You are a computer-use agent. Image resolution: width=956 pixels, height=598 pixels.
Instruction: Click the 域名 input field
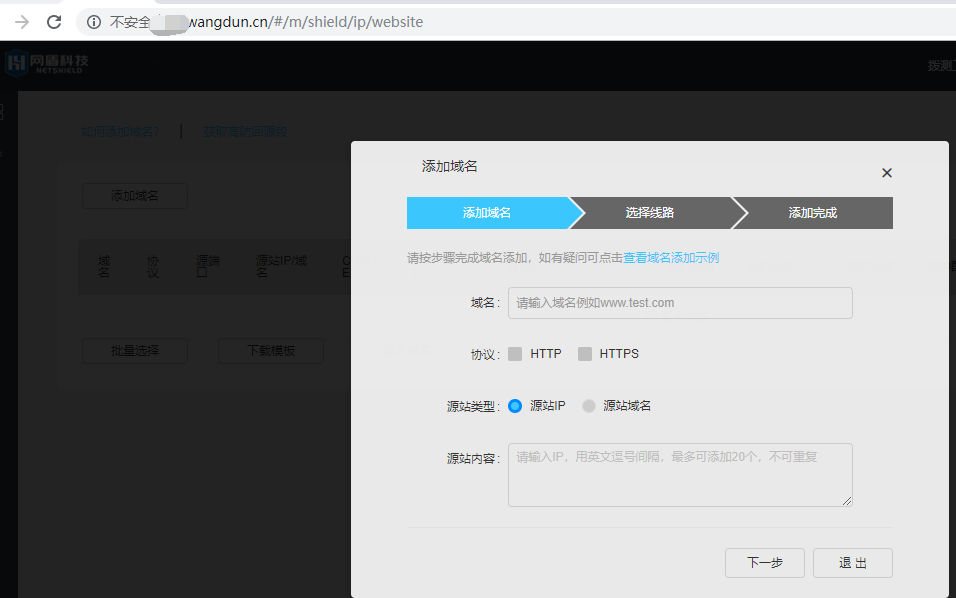[680, 303]
